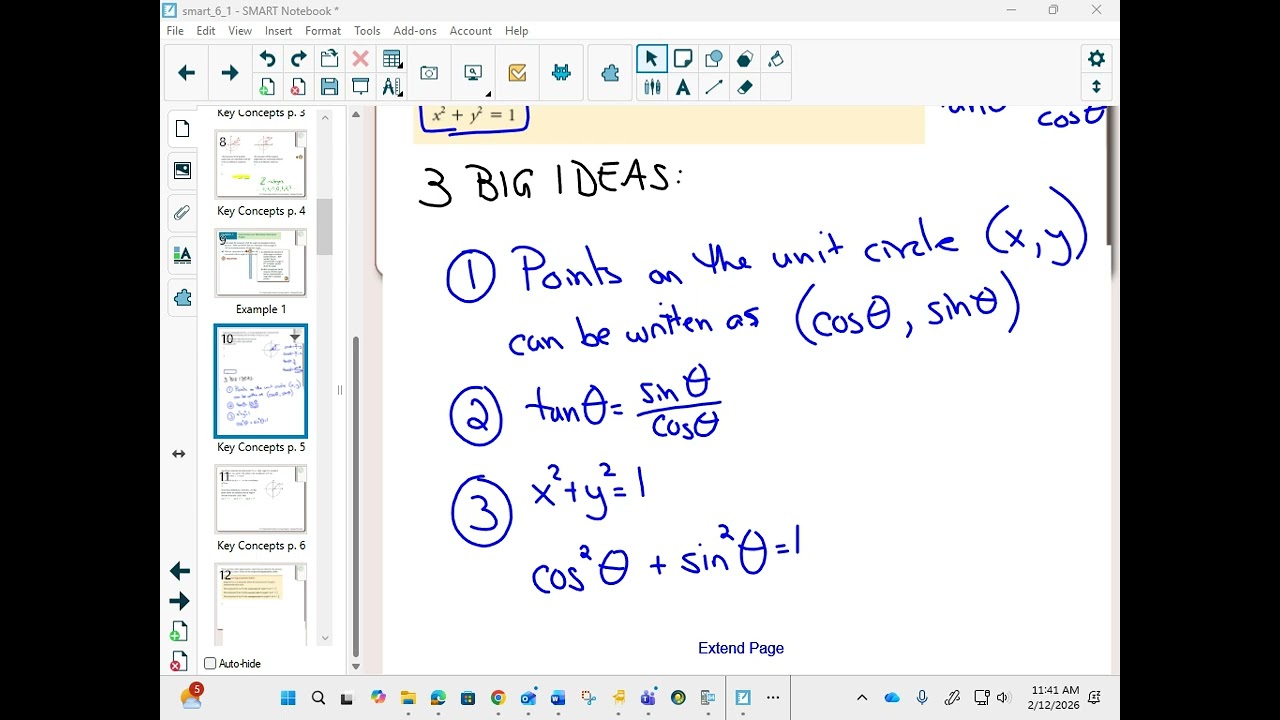This screenshot has width=1280, height=720.
Task: Open Word from taskbar
Action: pos(558,698)
